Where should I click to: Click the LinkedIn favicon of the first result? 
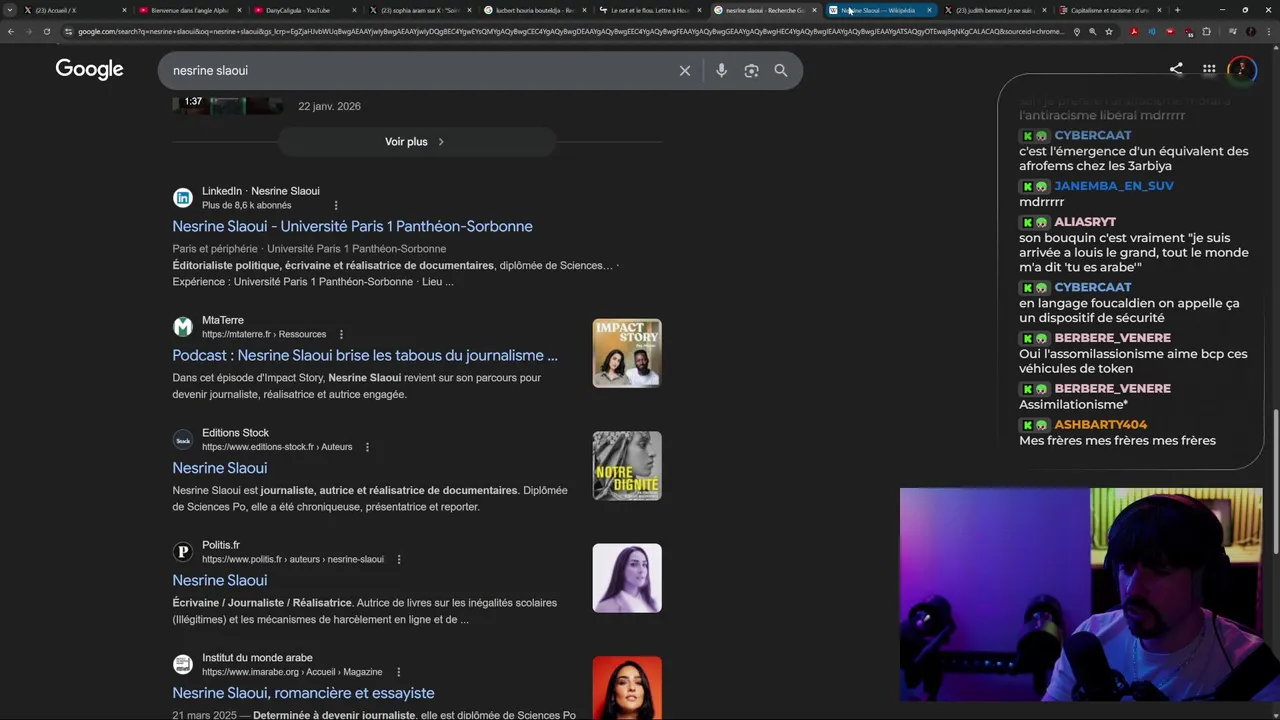pyautogui.click(x=182, y=198)
